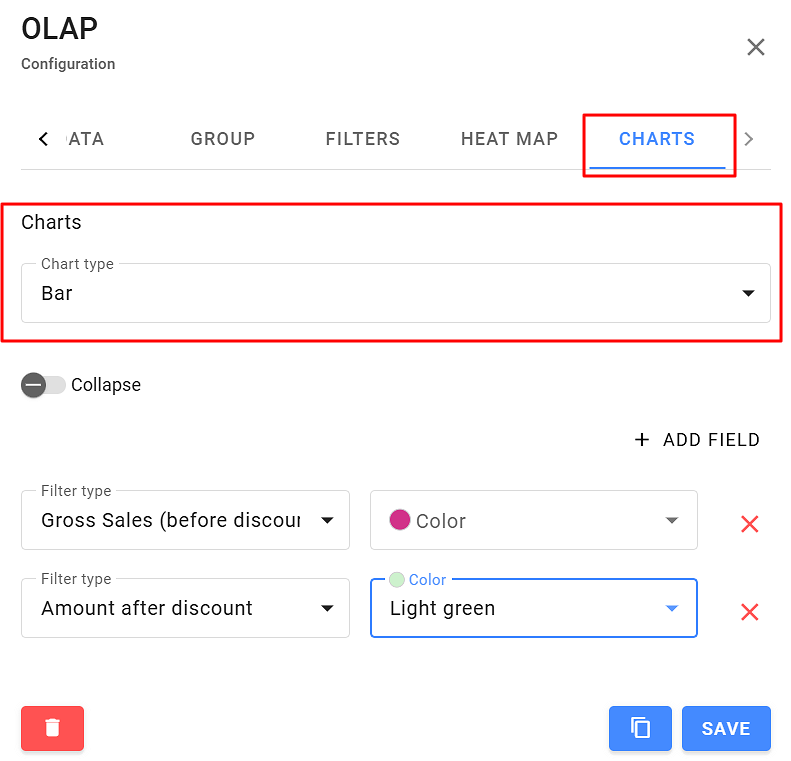Close the OLAP configuration dialog
This screenshot has width=791, height=761.
click(756, 47)
